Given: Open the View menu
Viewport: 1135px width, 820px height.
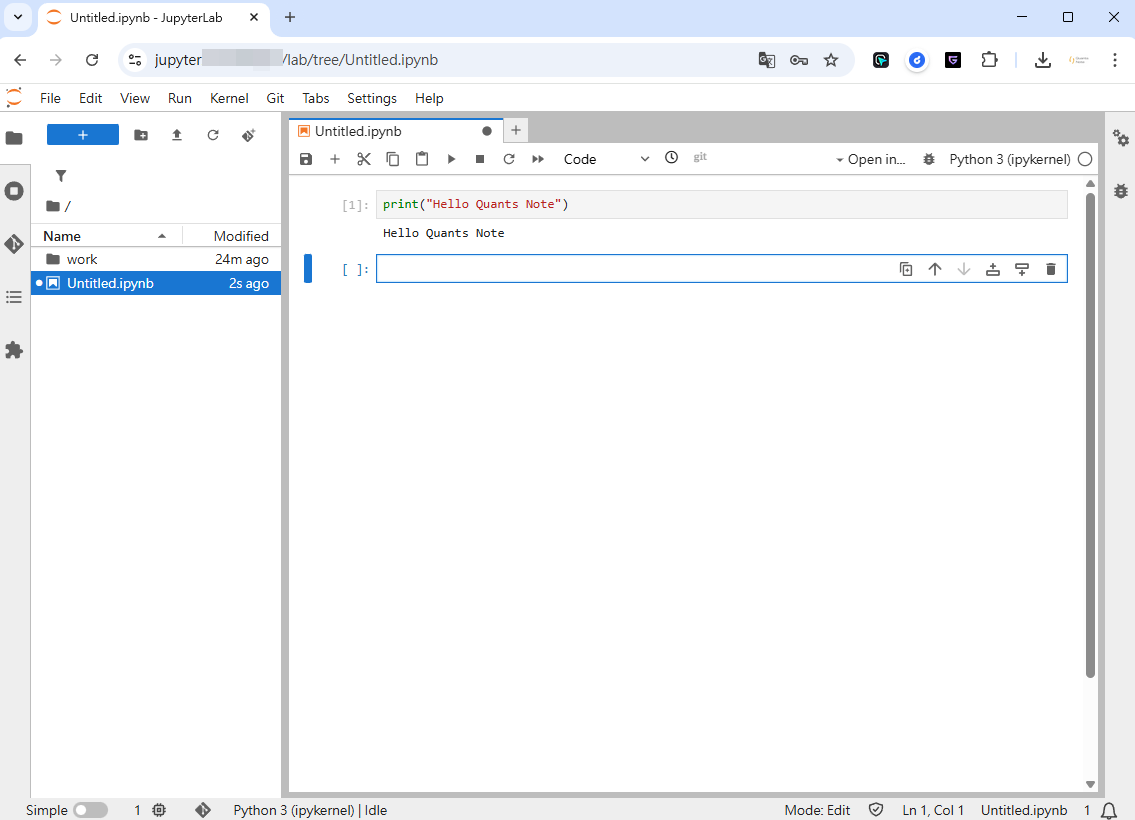Looking at the screenshot, I should (135, 98).
